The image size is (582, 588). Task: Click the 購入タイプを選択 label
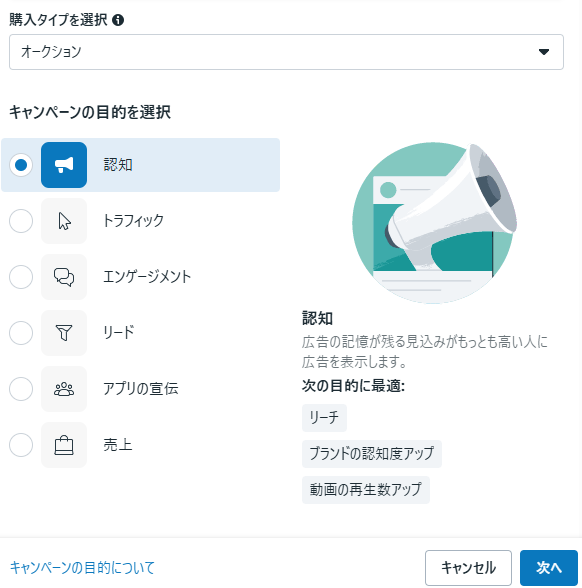coord(58,20)
